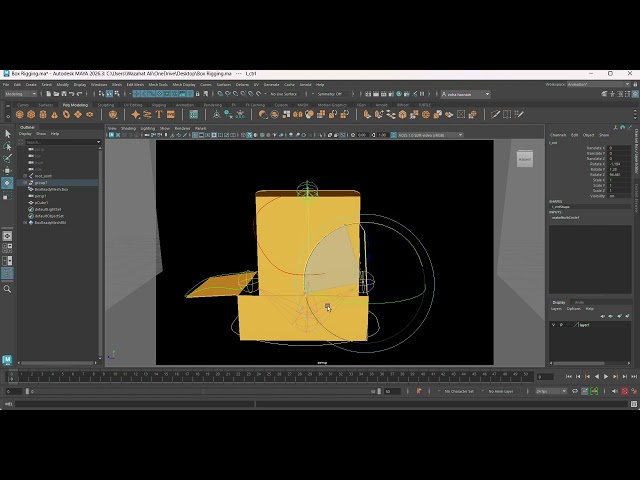Open the Channel Box Channels menu
This screenshot has width=640, height=480.
pyautogui.click(x=558, y=135)
